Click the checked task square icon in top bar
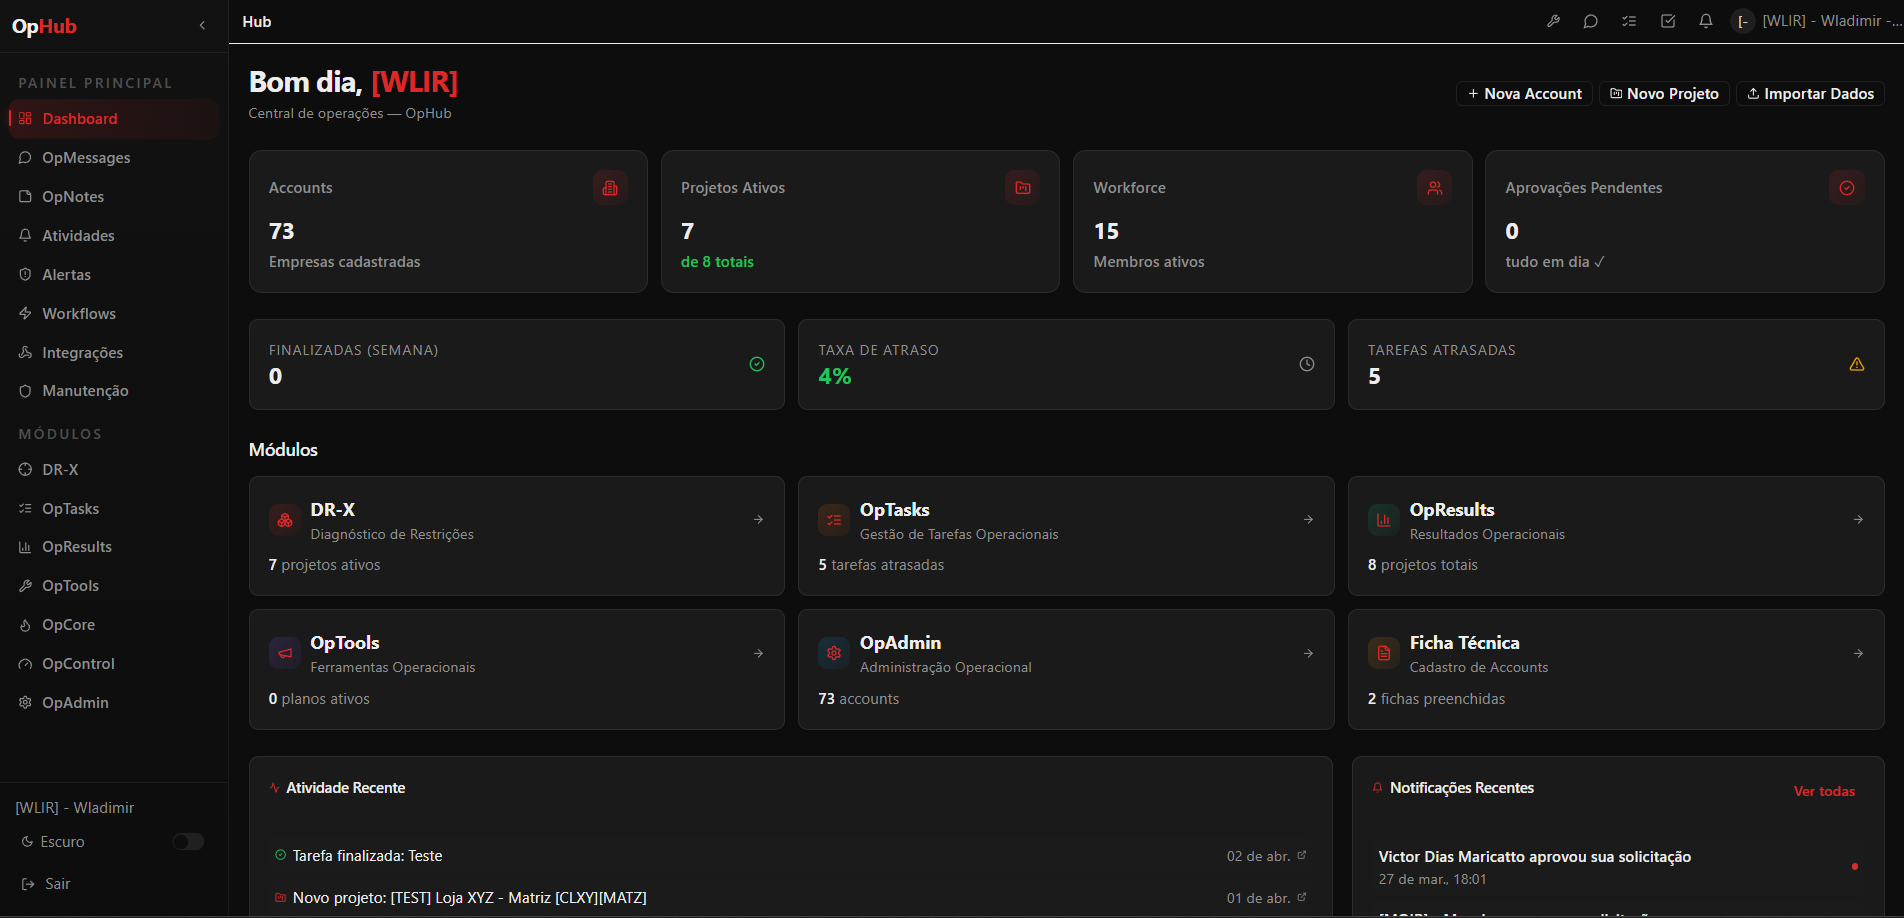Viewport: 1904px width, 918px height. 1667,21
